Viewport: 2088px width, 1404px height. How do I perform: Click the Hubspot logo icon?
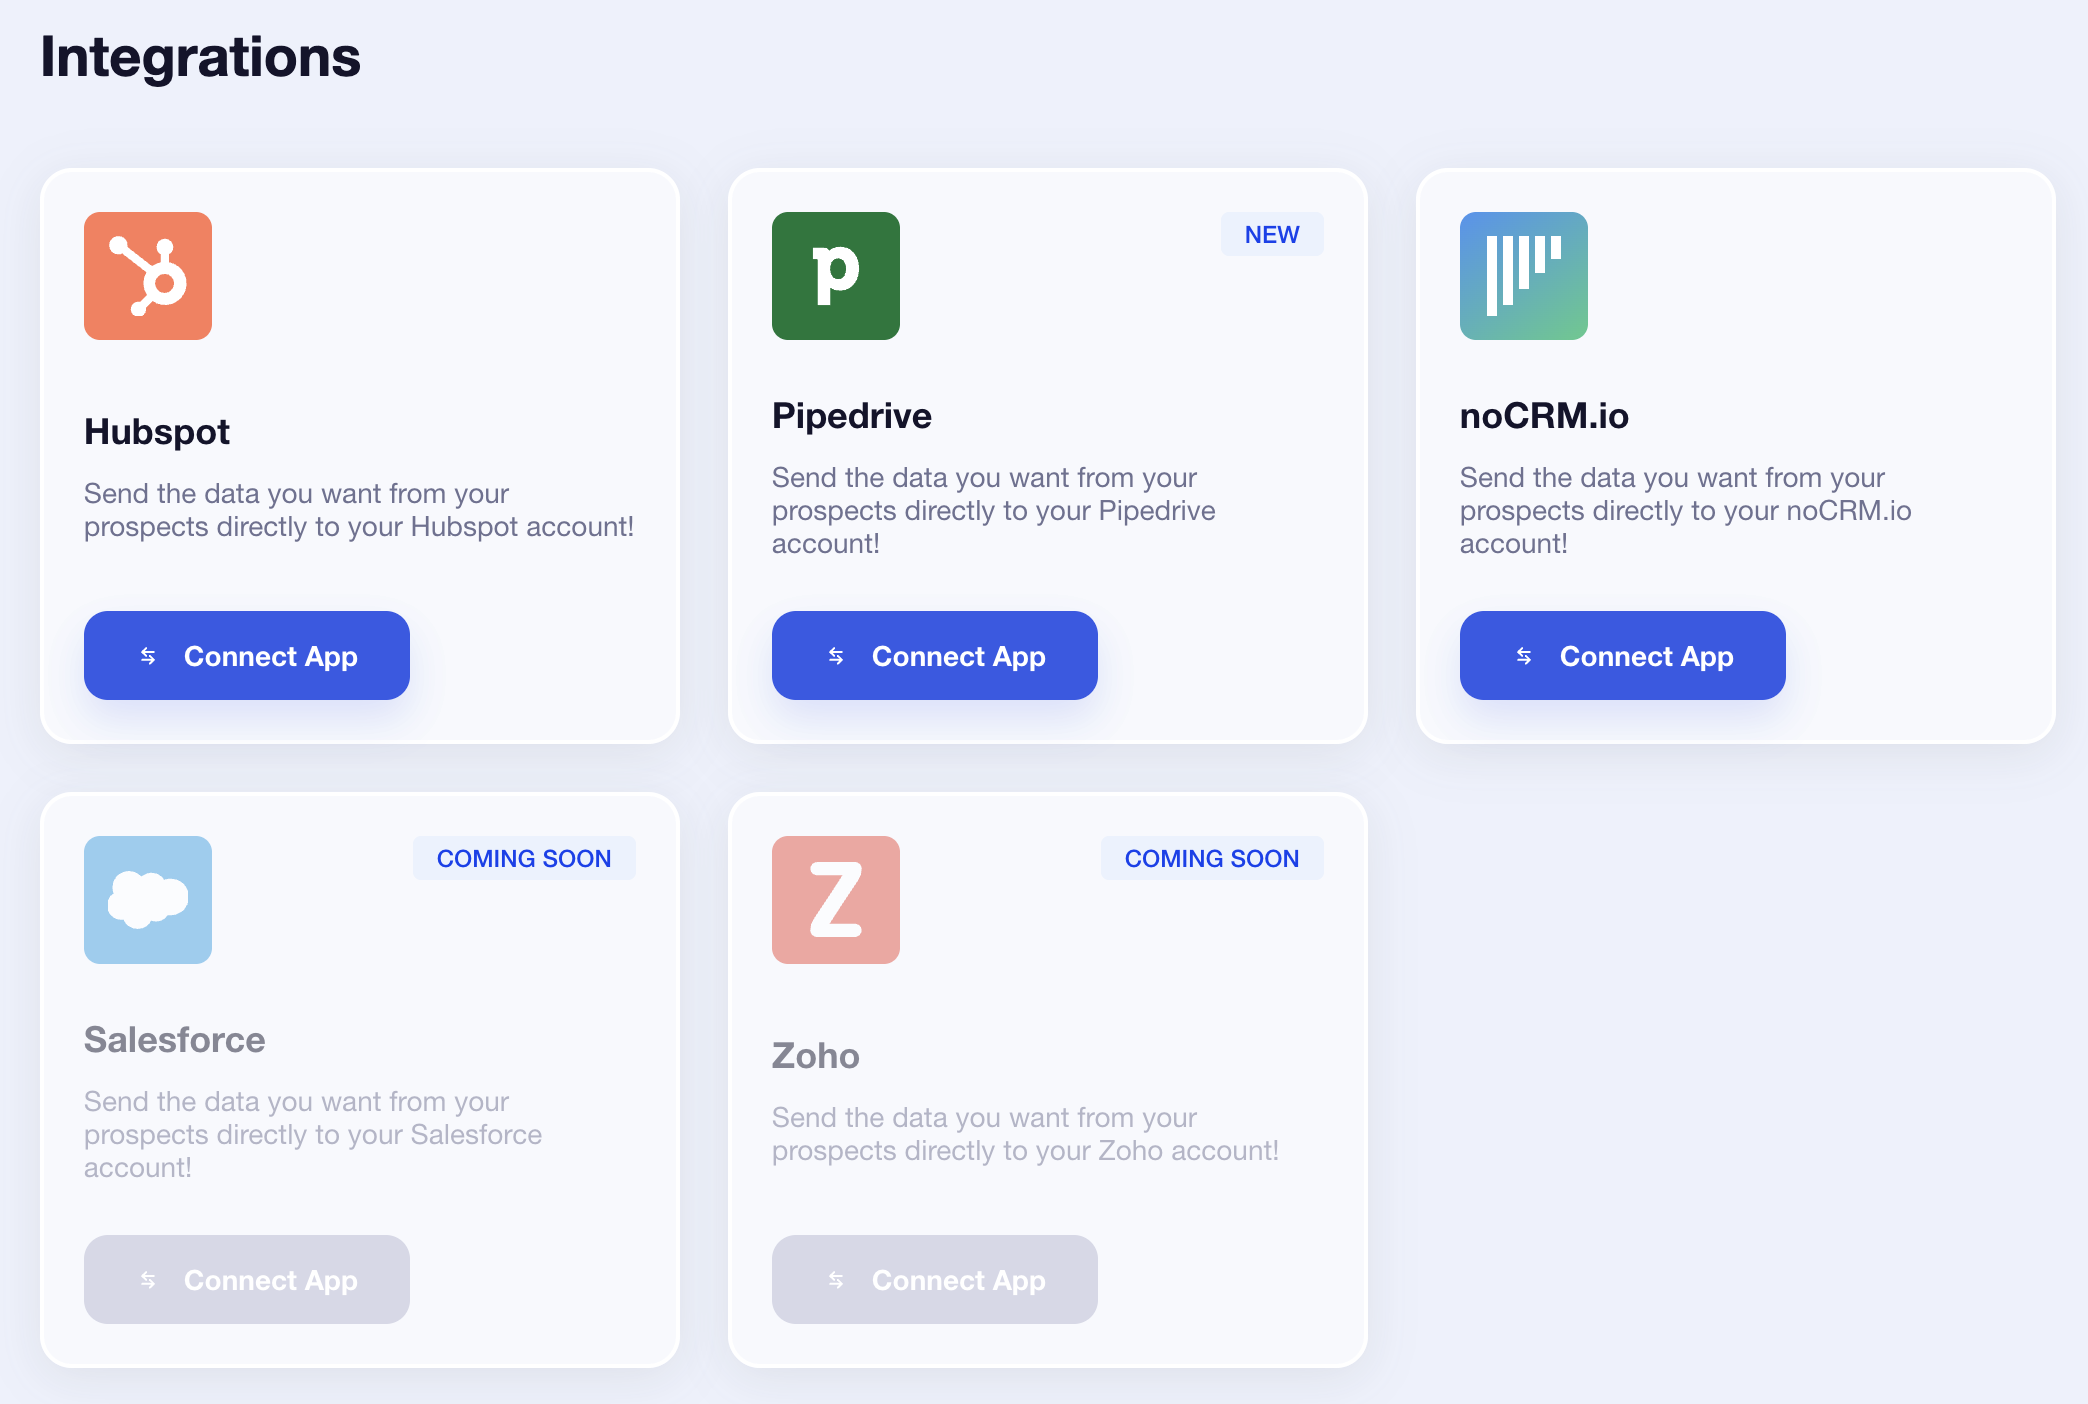[148, 276]
